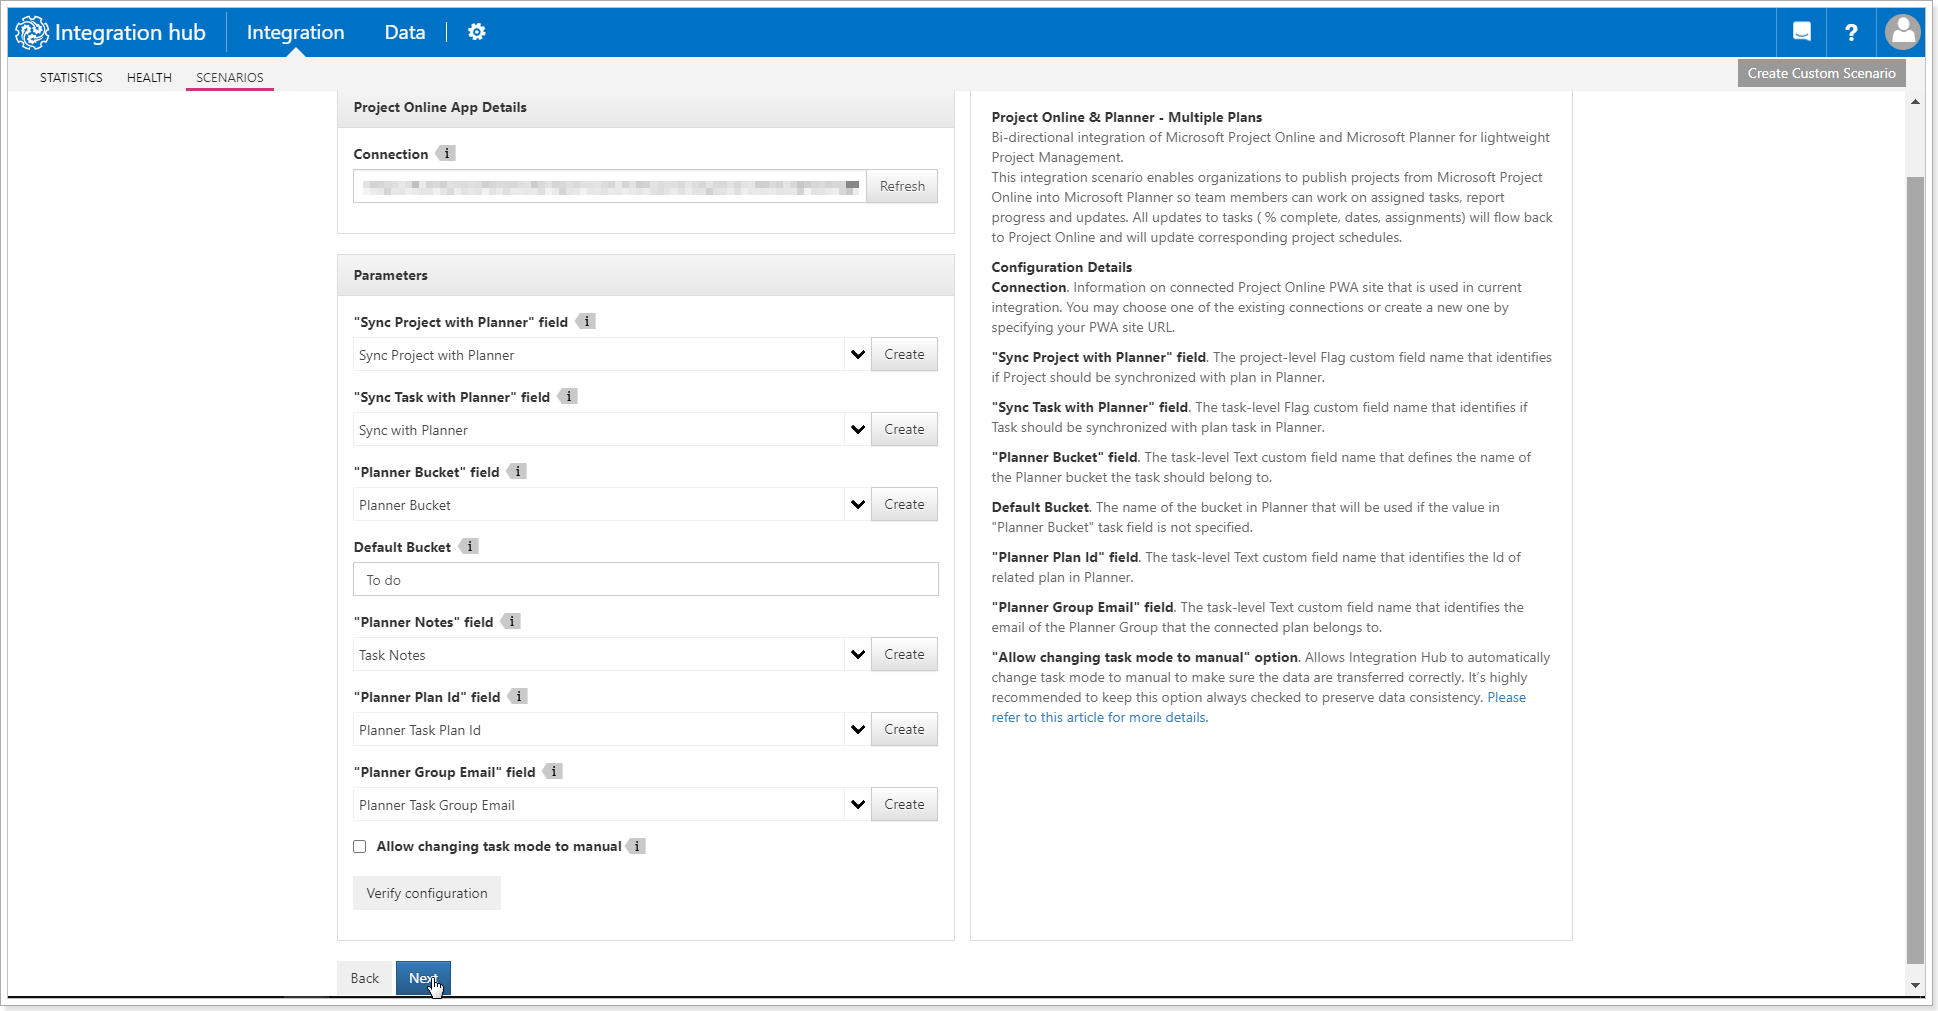
Task: Expand the Sync Project with Planner dropdown
Action: pyautogui.click(x=857, y=354)
